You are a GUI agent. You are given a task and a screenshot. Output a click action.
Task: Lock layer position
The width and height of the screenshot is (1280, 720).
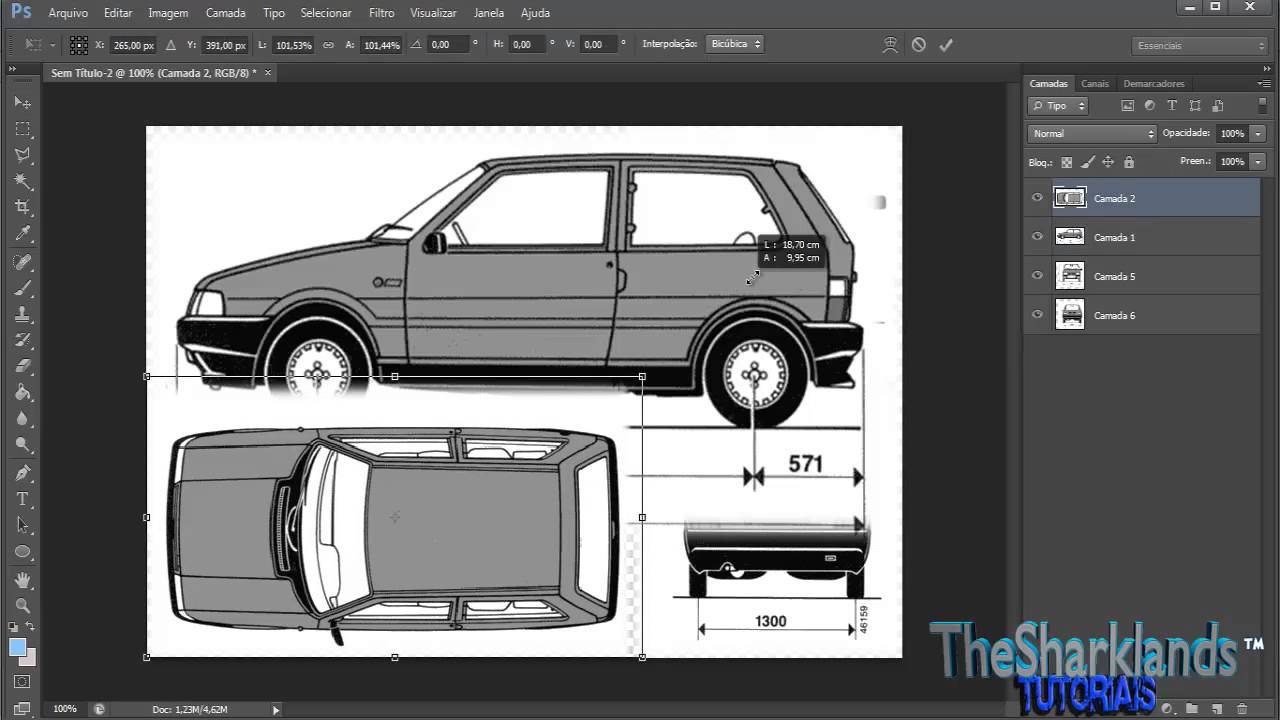1108,162
